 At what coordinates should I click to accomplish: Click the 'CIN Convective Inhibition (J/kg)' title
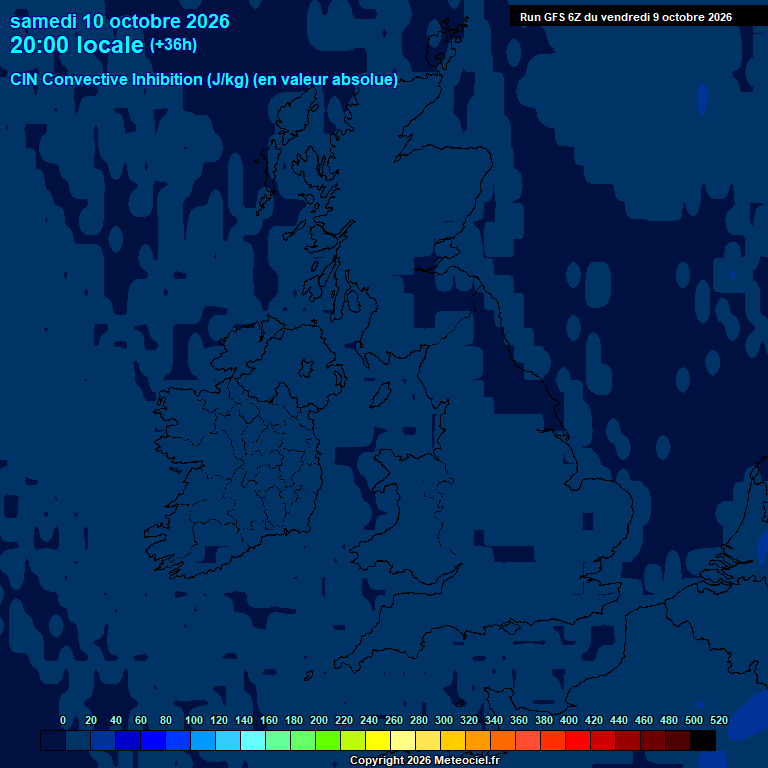pyautogui.click(x=130, y=79)
